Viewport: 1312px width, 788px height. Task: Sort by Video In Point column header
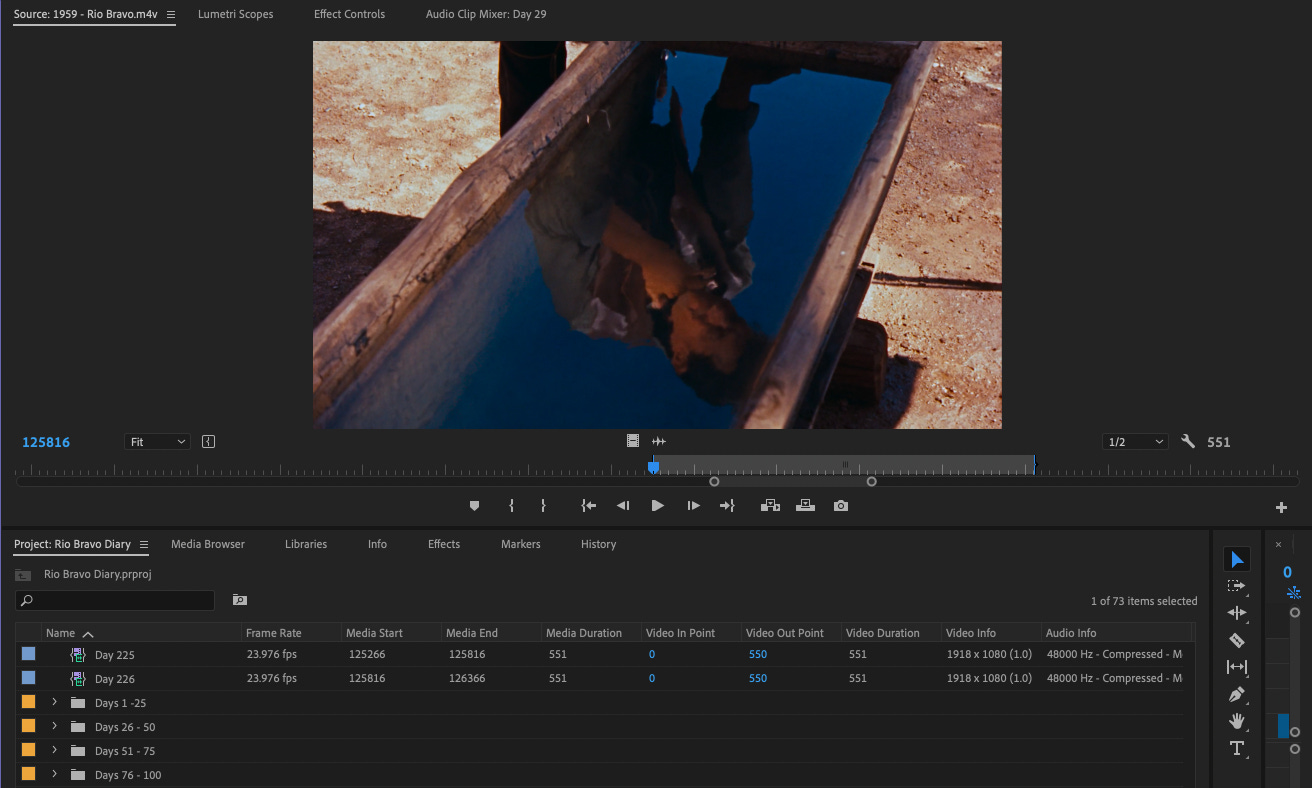click(x=681, y=633)
